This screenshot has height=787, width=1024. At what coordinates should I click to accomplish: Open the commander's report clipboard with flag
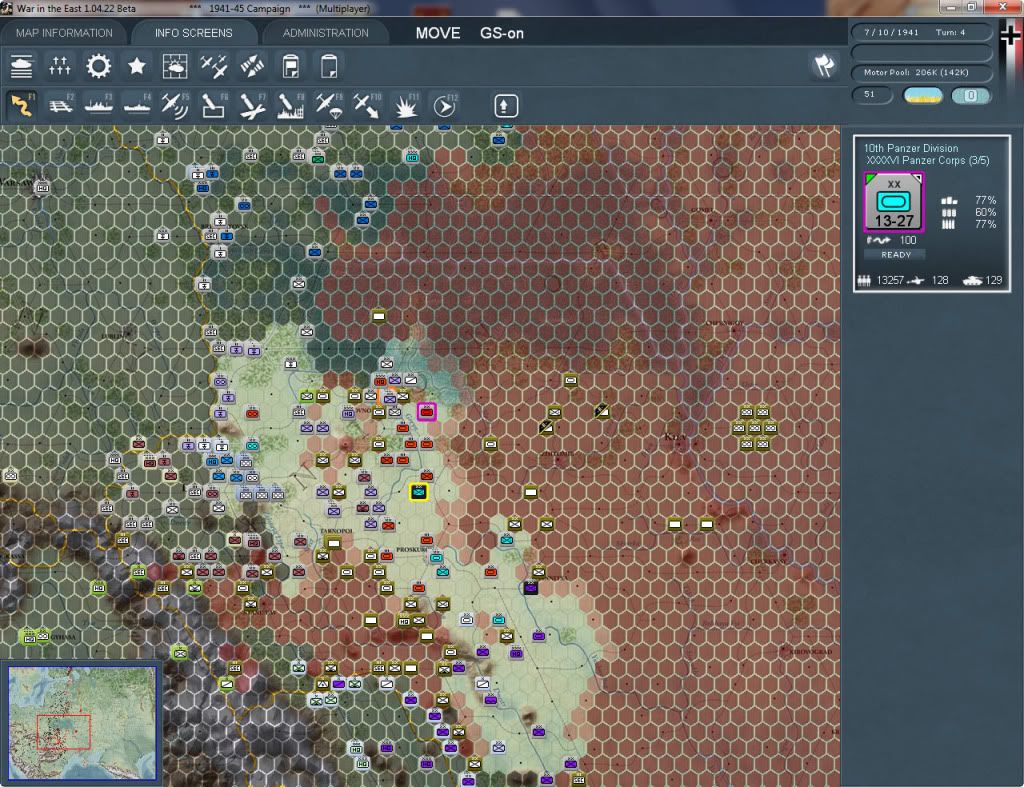pyautogui.click(x=291, y=66)
